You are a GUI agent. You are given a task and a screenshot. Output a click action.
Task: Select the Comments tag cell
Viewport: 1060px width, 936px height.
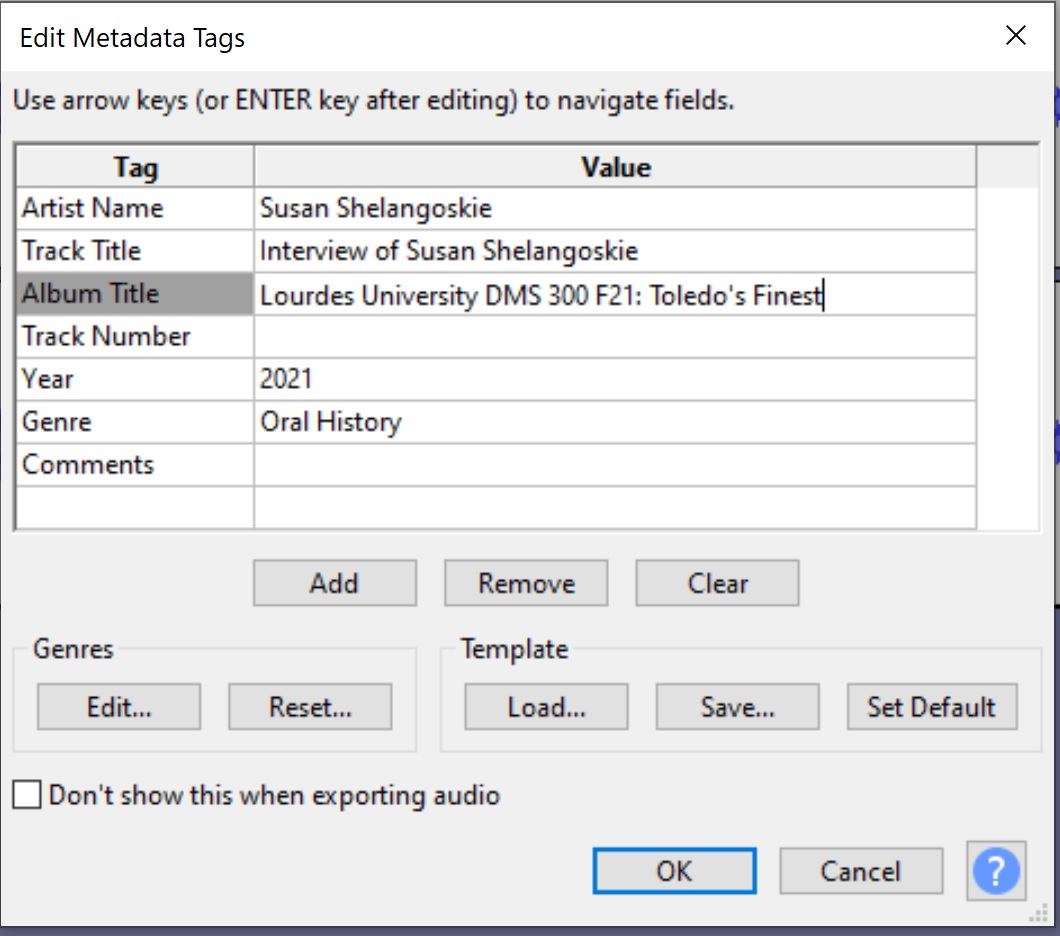[x=135, y=465]
